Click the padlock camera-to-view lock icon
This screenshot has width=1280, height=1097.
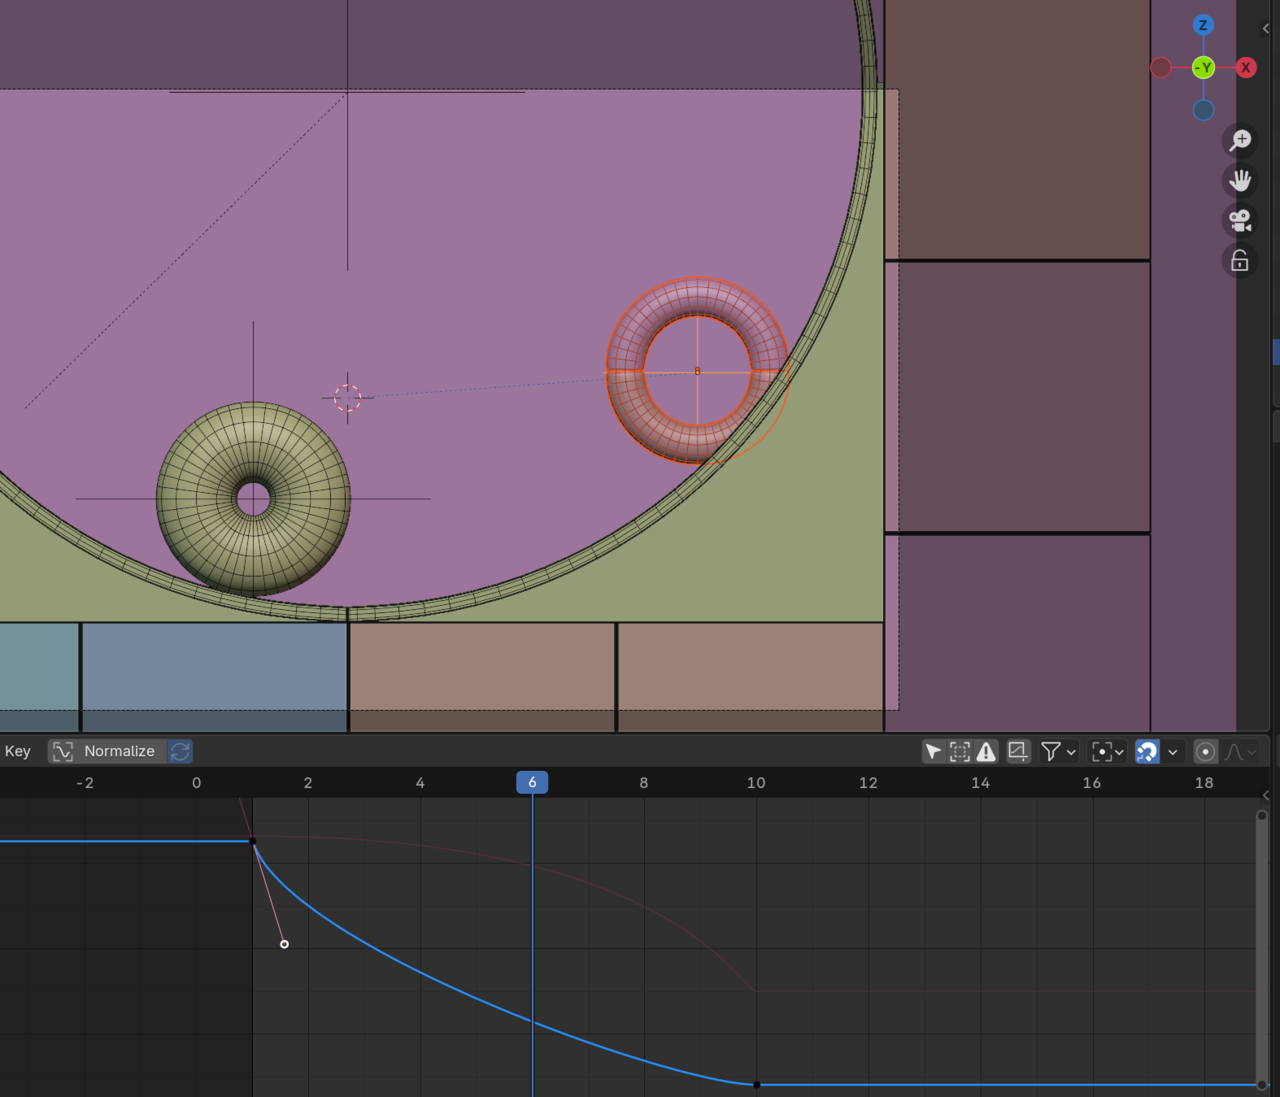tap(1240, 261)
